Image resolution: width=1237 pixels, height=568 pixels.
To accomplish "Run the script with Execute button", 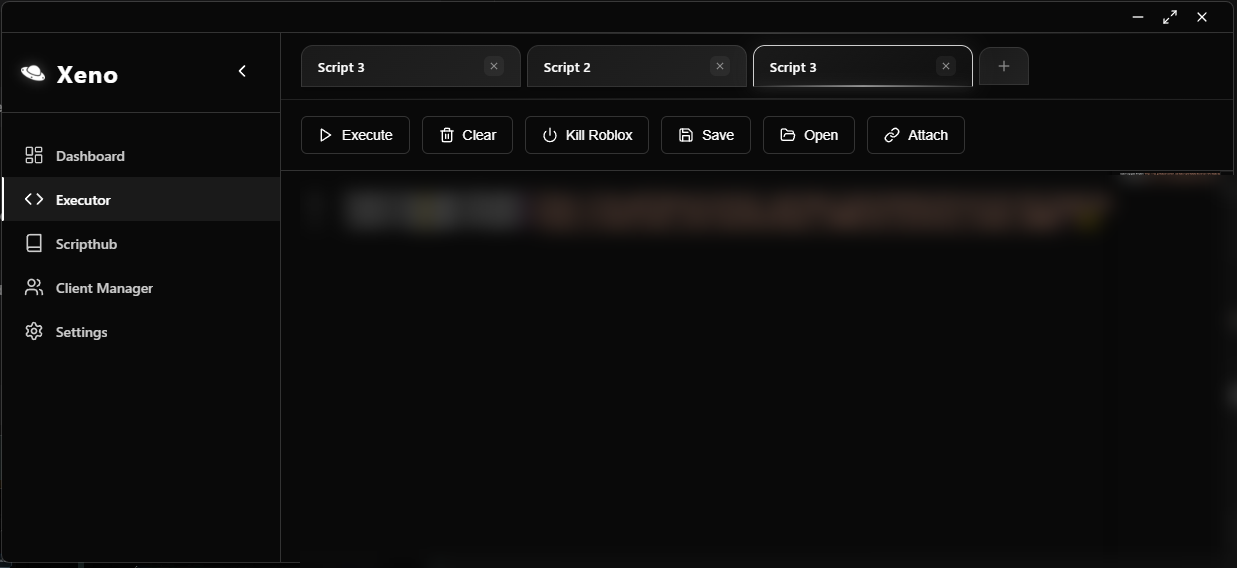I will pos(355,135).
